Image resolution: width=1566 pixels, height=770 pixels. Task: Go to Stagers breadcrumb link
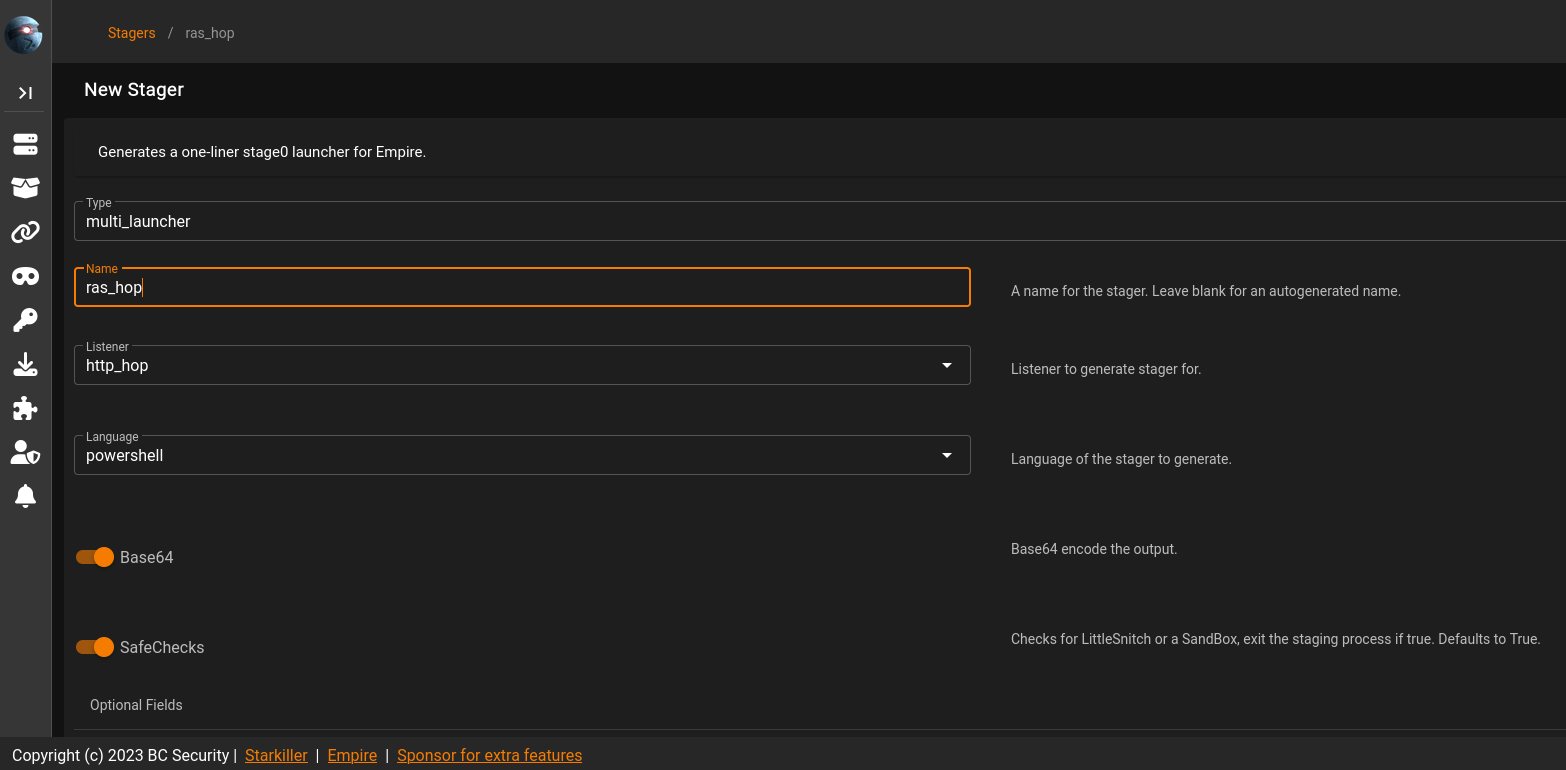(x=131, y=33)
